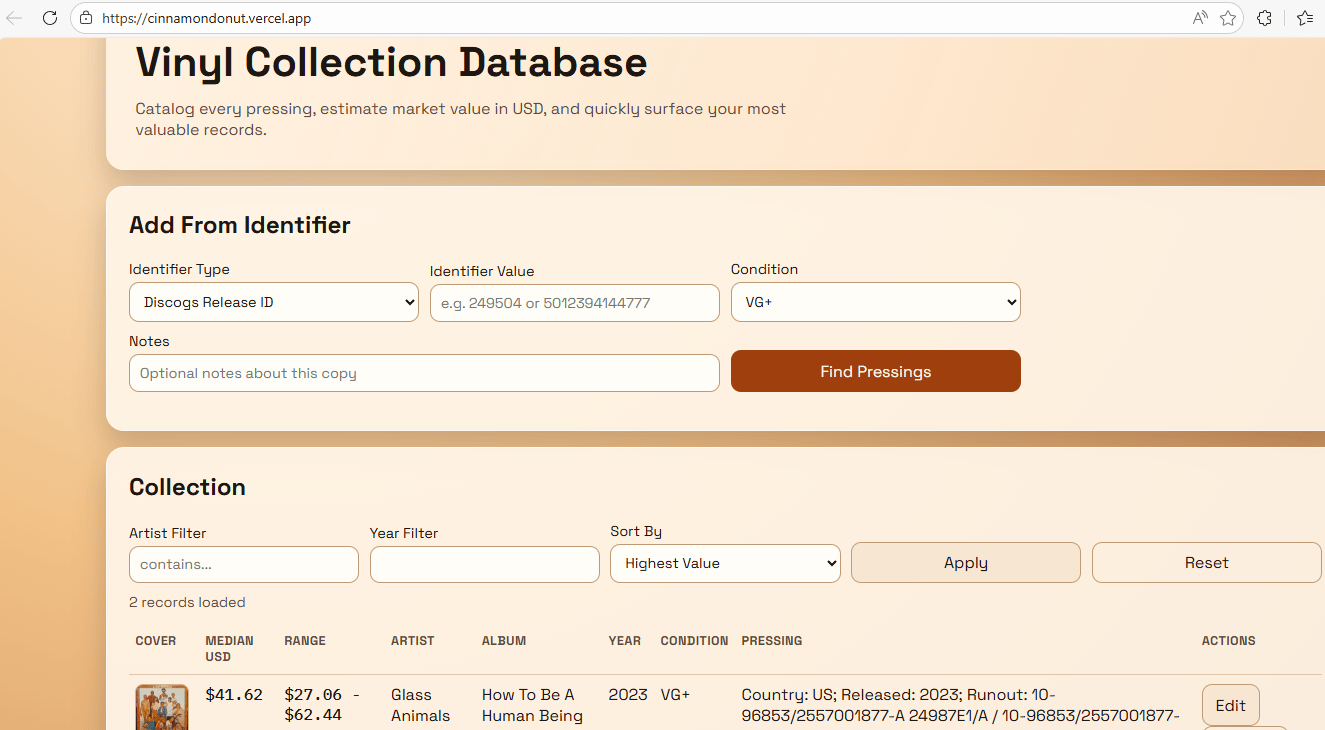Screen dimensions: 1325x730
Task: Click the RANGE column header
Action: click(305, 641)
